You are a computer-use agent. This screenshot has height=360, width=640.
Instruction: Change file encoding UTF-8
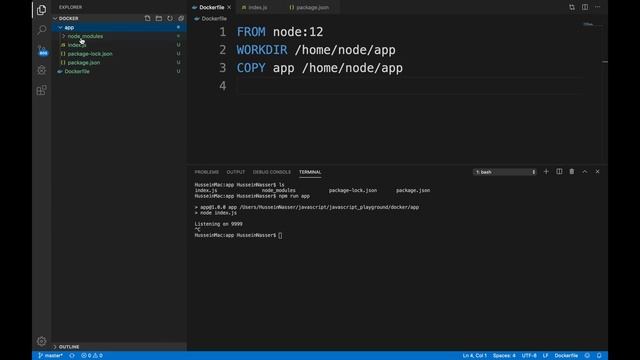coord(529,356)
